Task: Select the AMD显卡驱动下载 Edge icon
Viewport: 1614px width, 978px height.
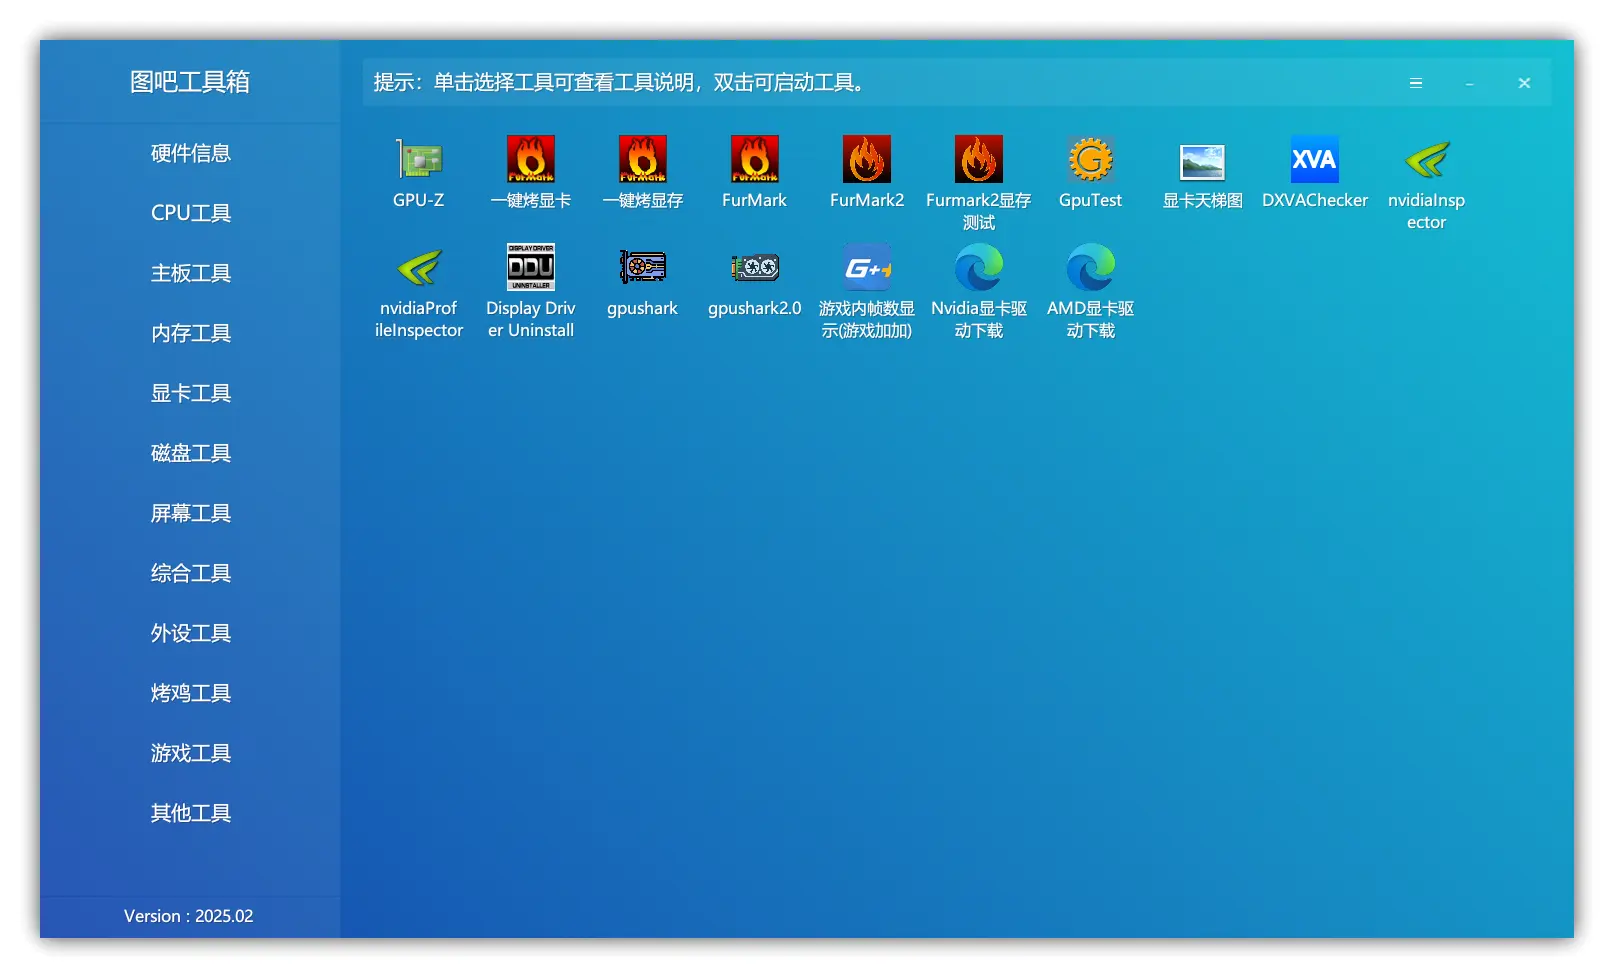Action: (x=1091, y=268)
